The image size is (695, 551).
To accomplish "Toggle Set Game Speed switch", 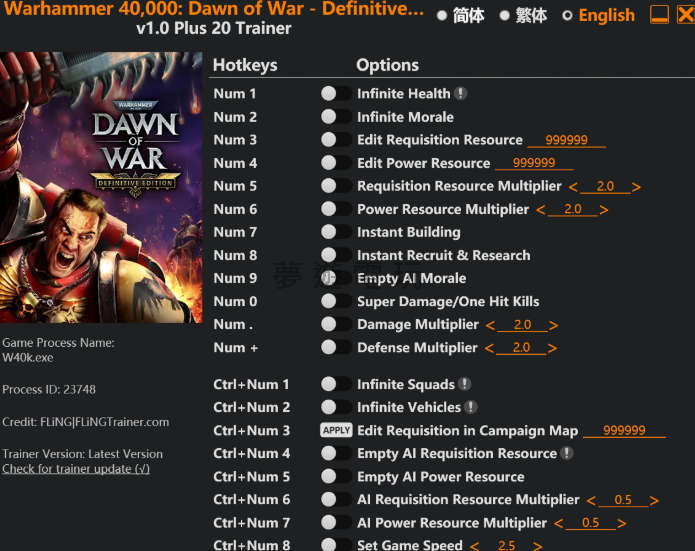I will pyautogui.click(x=336, y=545).
